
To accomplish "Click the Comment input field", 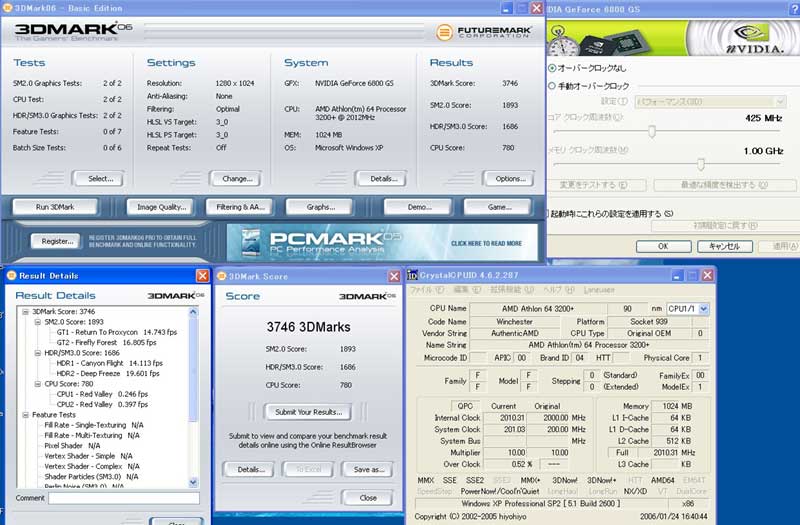I will (124, 498).
